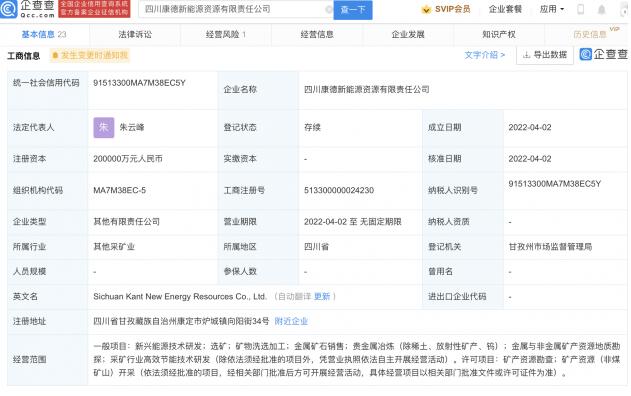Viewport: 631px width, 396px height.
Task: Select registration number 513300000024230
Action: pos(339,190)
